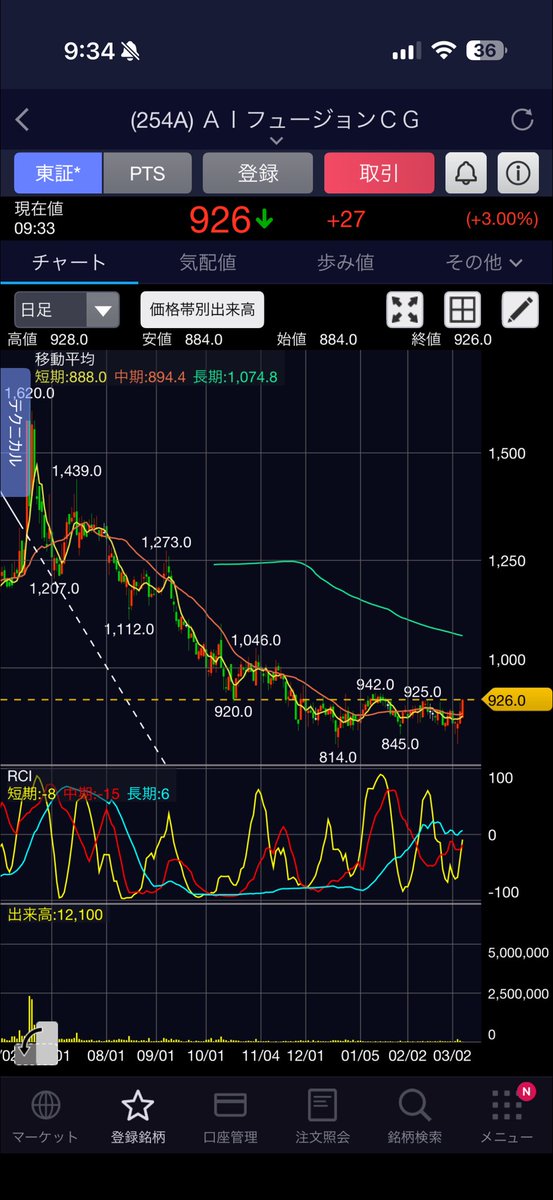Open the 注文照会 document tab
The image size is (553, 1200).
(322, 1117)
